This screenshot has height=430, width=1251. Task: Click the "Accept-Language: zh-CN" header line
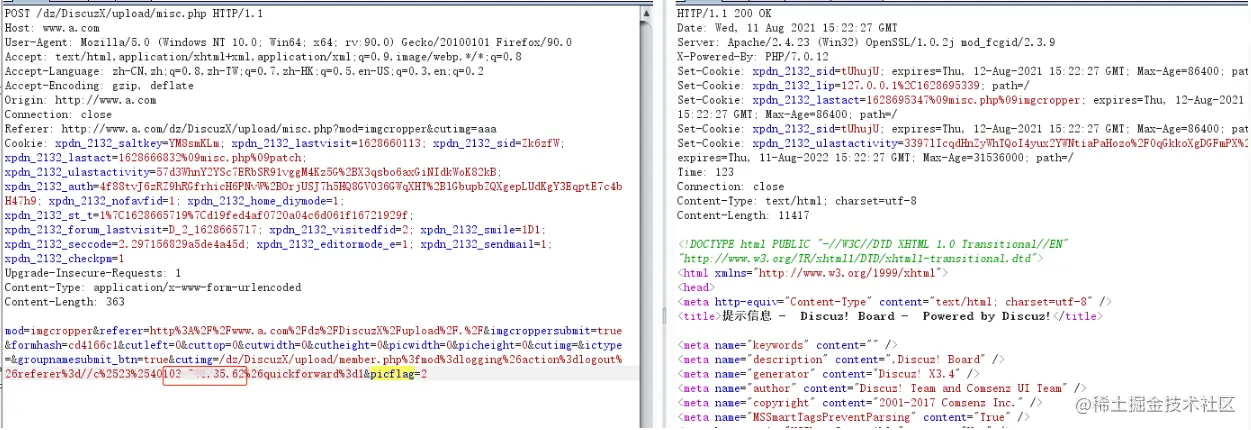pos(244,72)
